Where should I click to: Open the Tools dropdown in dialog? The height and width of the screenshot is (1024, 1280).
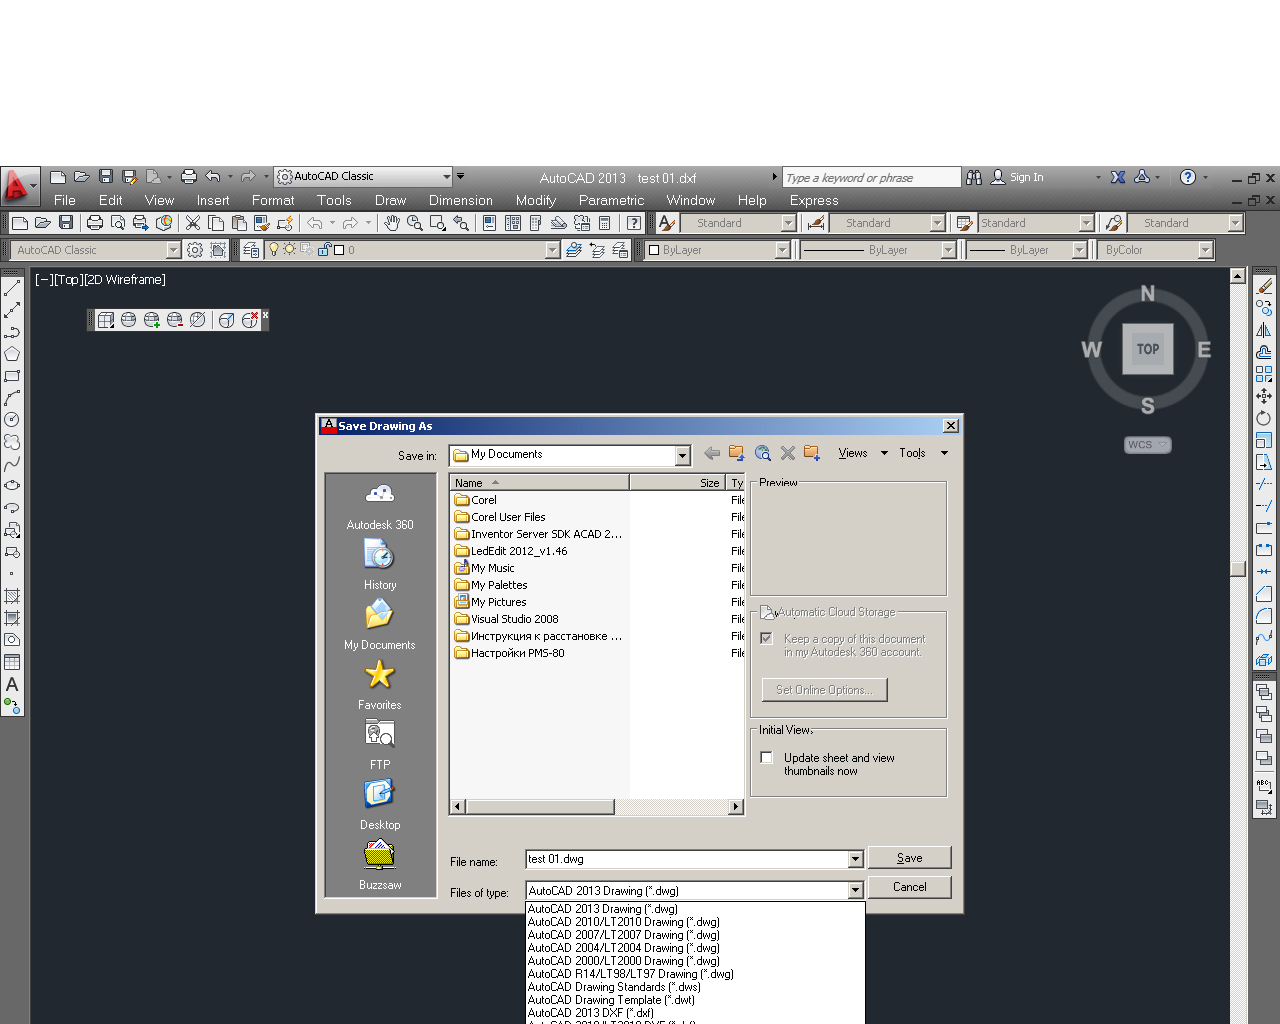click(923, 453)
